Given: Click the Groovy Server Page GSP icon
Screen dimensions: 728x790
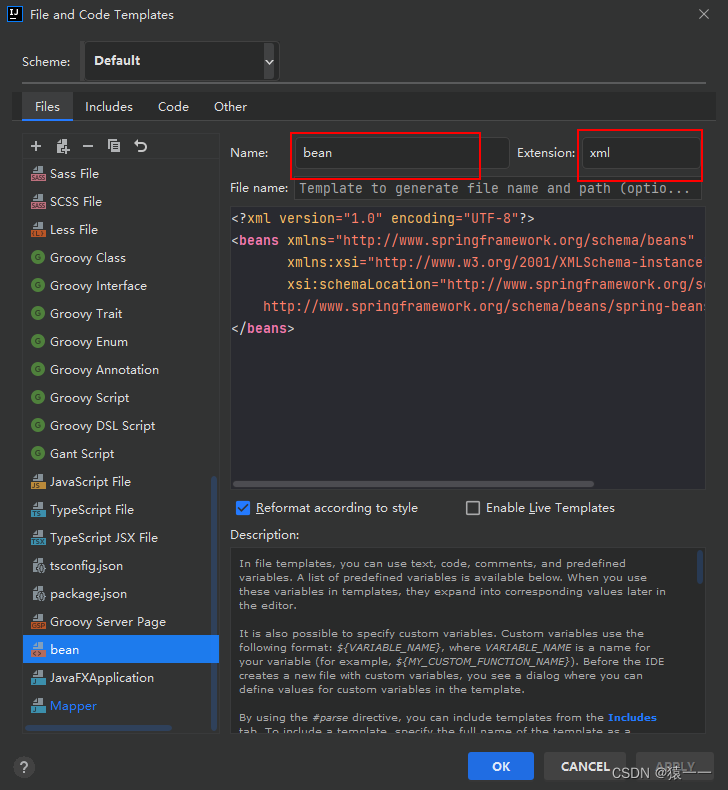Looking at the screenshot, I should pos(38,622).
